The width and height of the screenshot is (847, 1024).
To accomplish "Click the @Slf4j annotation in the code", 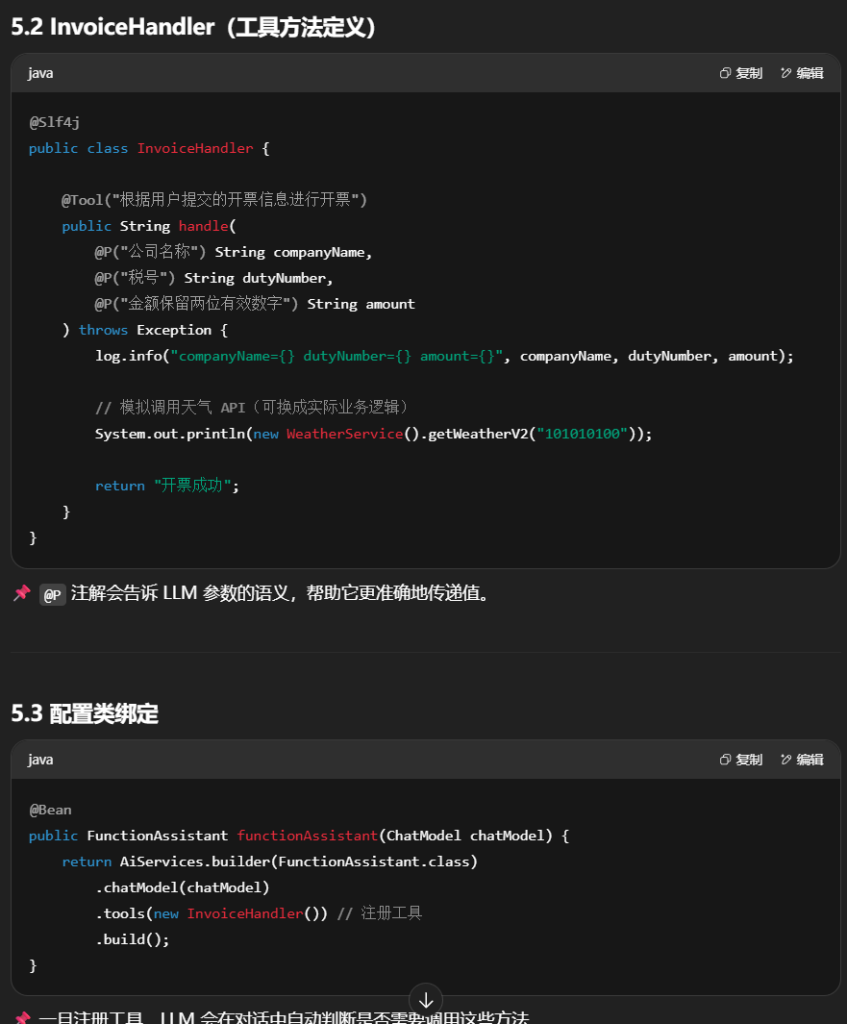I will tap(54, 122).
